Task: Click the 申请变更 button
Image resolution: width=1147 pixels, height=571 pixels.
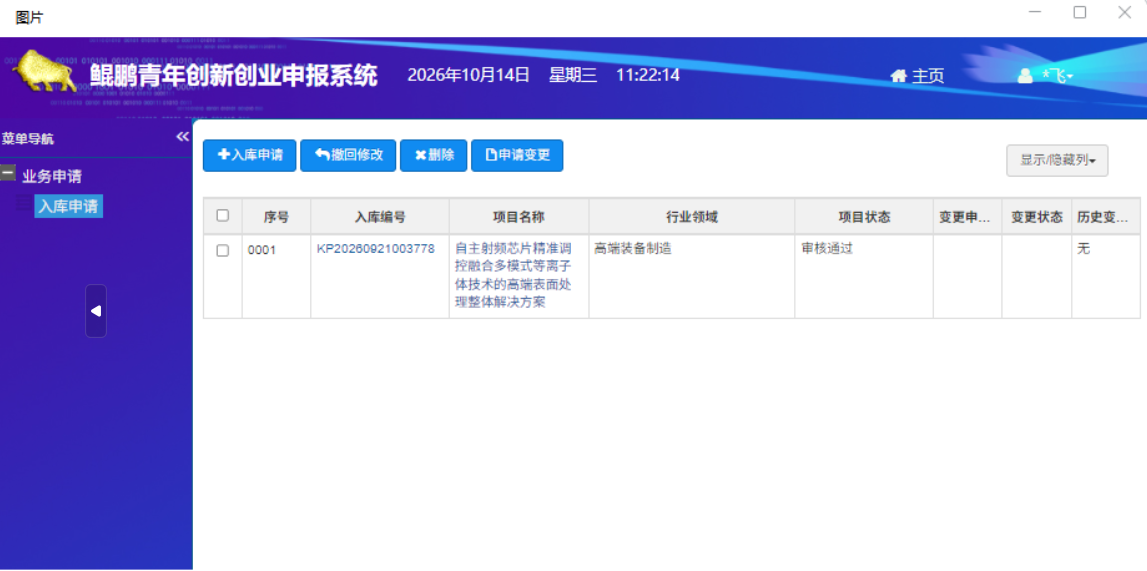Action: pyautogui.click(x=517, y=155)
